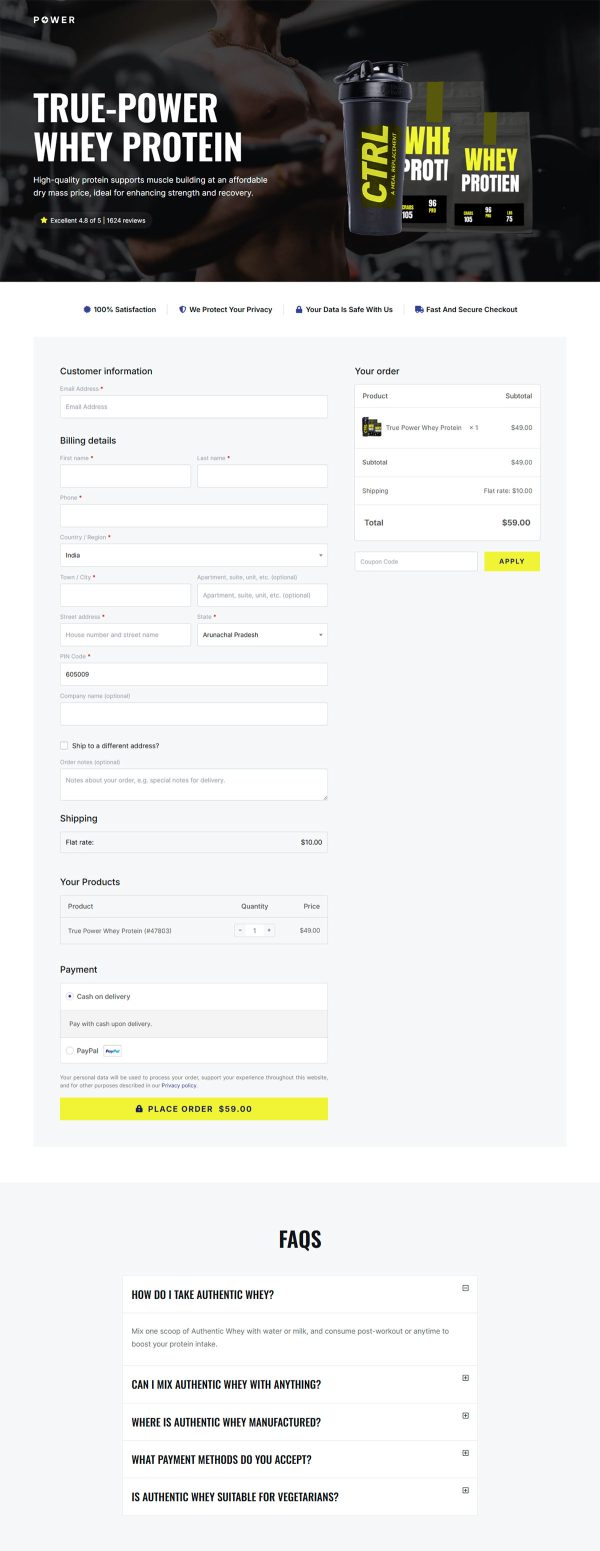Expand Is Authentic Whey Suitable For Vegetarians
600x1551 pixels.
pyautogui.click(x=465, y=1490)
